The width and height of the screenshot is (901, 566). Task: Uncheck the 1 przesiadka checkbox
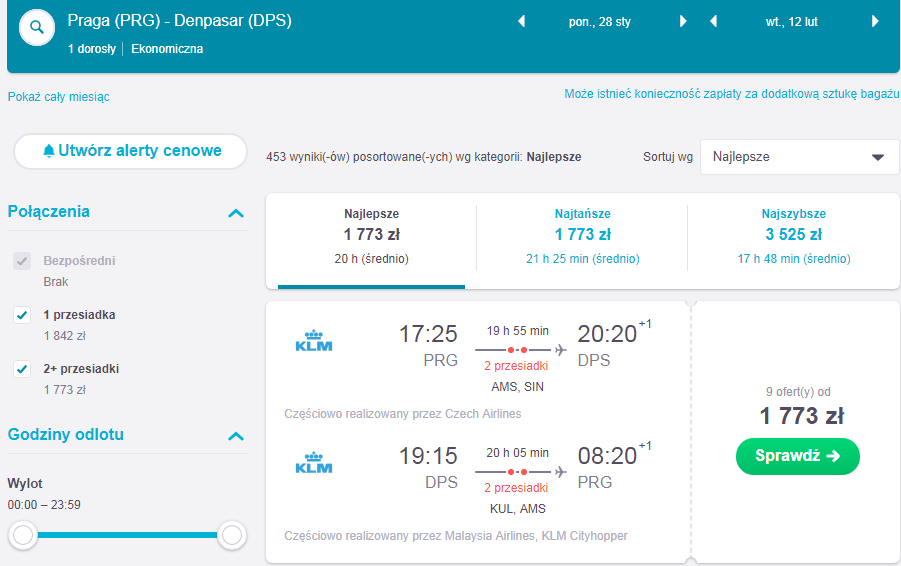tap(22, 315)
